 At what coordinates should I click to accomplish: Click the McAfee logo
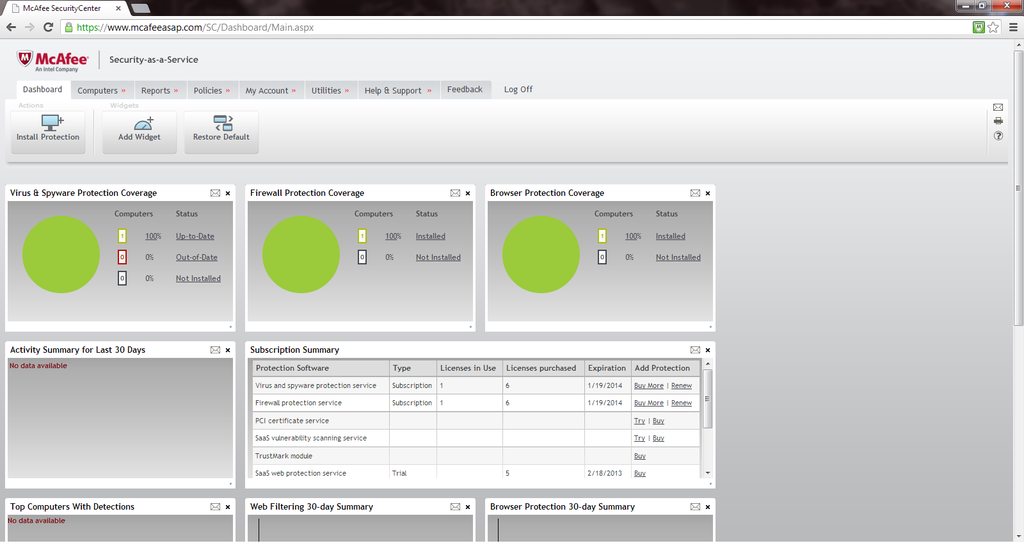(52, 60)
